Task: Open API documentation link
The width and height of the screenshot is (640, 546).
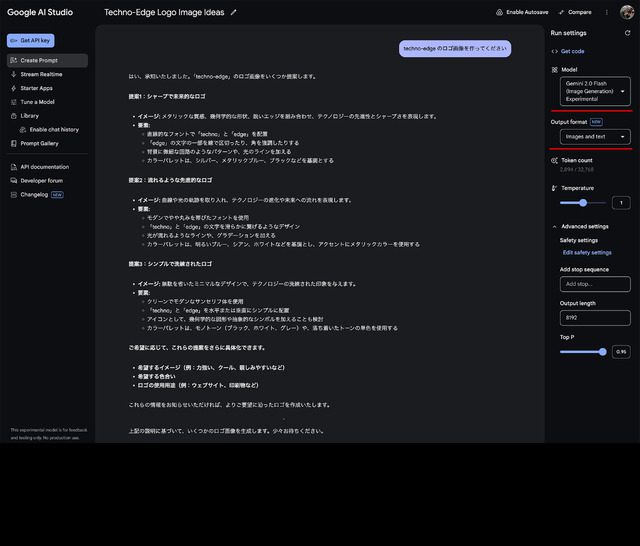Action: tap(44, 167)
